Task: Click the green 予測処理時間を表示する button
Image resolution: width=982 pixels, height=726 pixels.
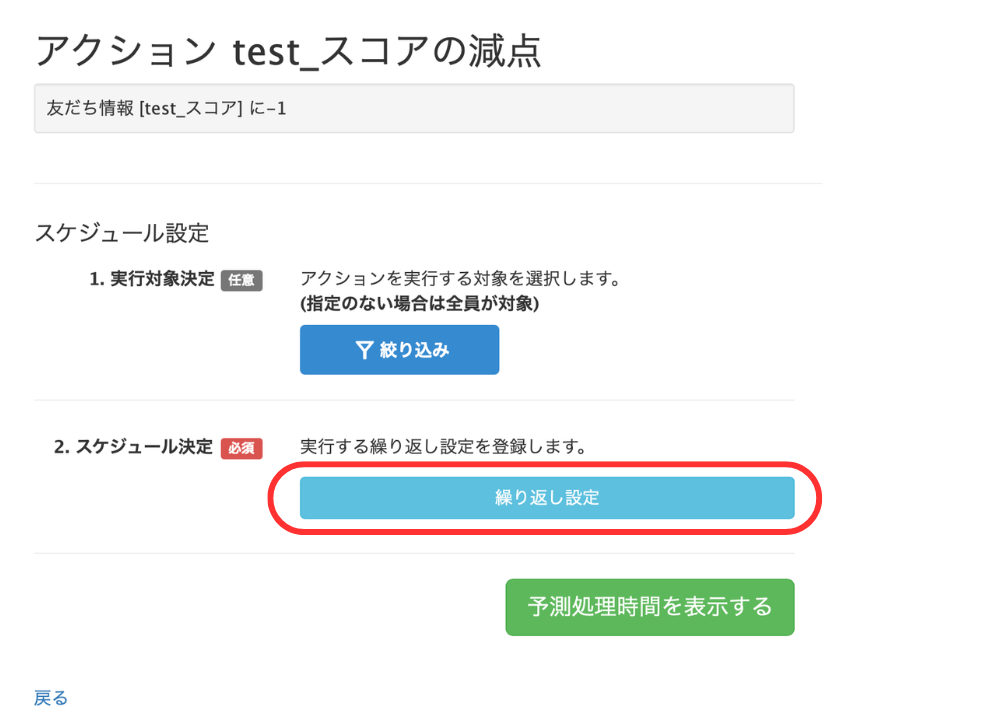Action: click(x=649, y=607)
